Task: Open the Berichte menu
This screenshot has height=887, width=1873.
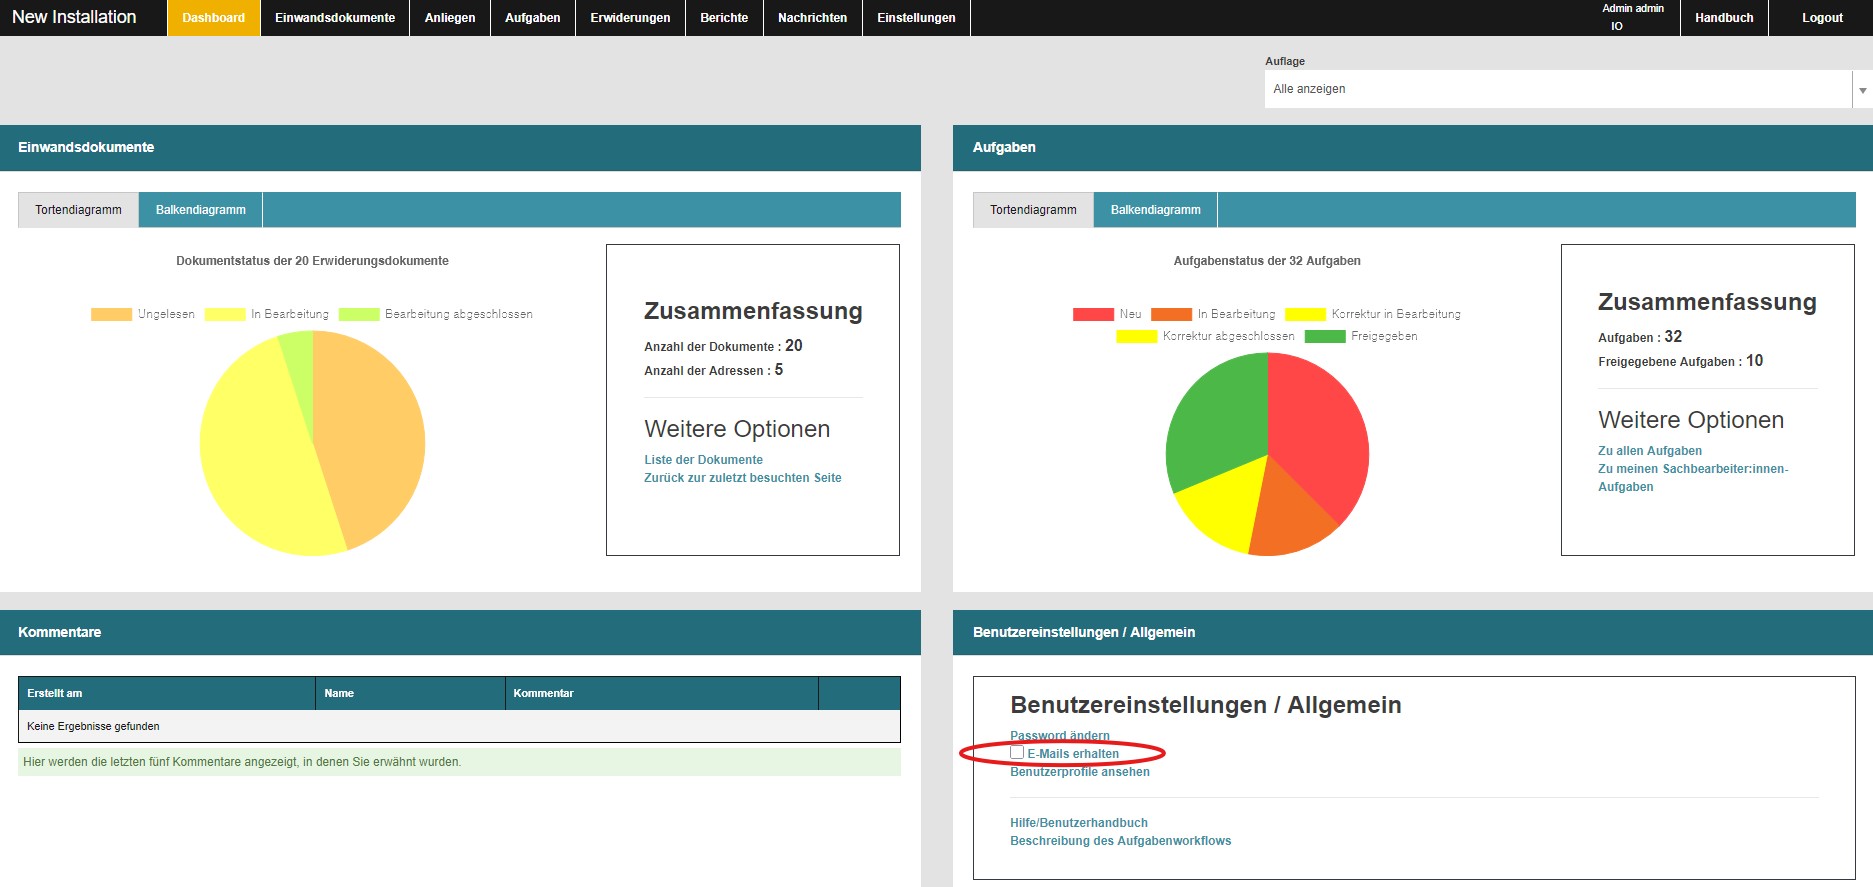Action: (724, 18)
